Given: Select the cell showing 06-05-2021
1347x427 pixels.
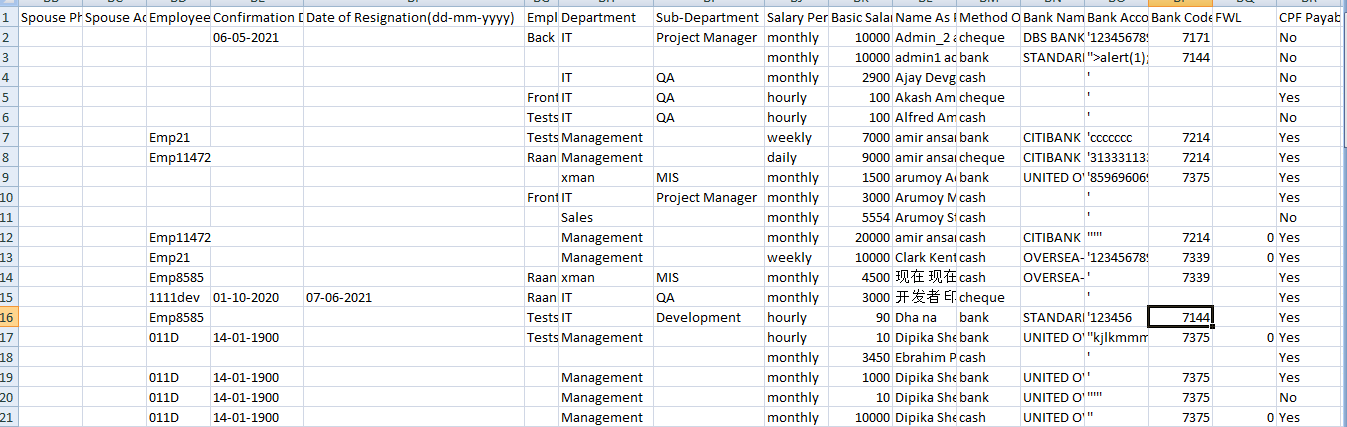Looking at the screenshot, I should (257, 37).
